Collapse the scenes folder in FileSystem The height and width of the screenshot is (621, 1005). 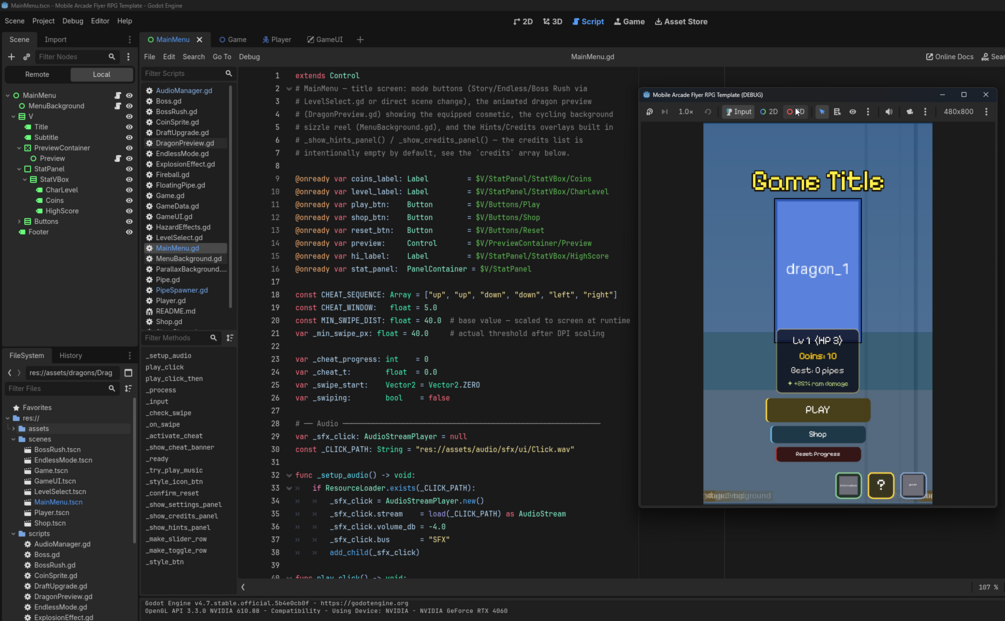pos(13,439)
